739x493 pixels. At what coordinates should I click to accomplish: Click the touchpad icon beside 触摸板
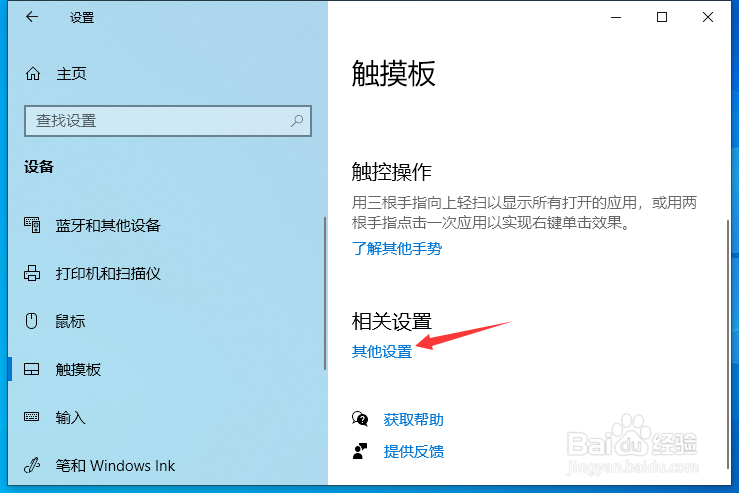pyautogui.click(x=32, y=369)
